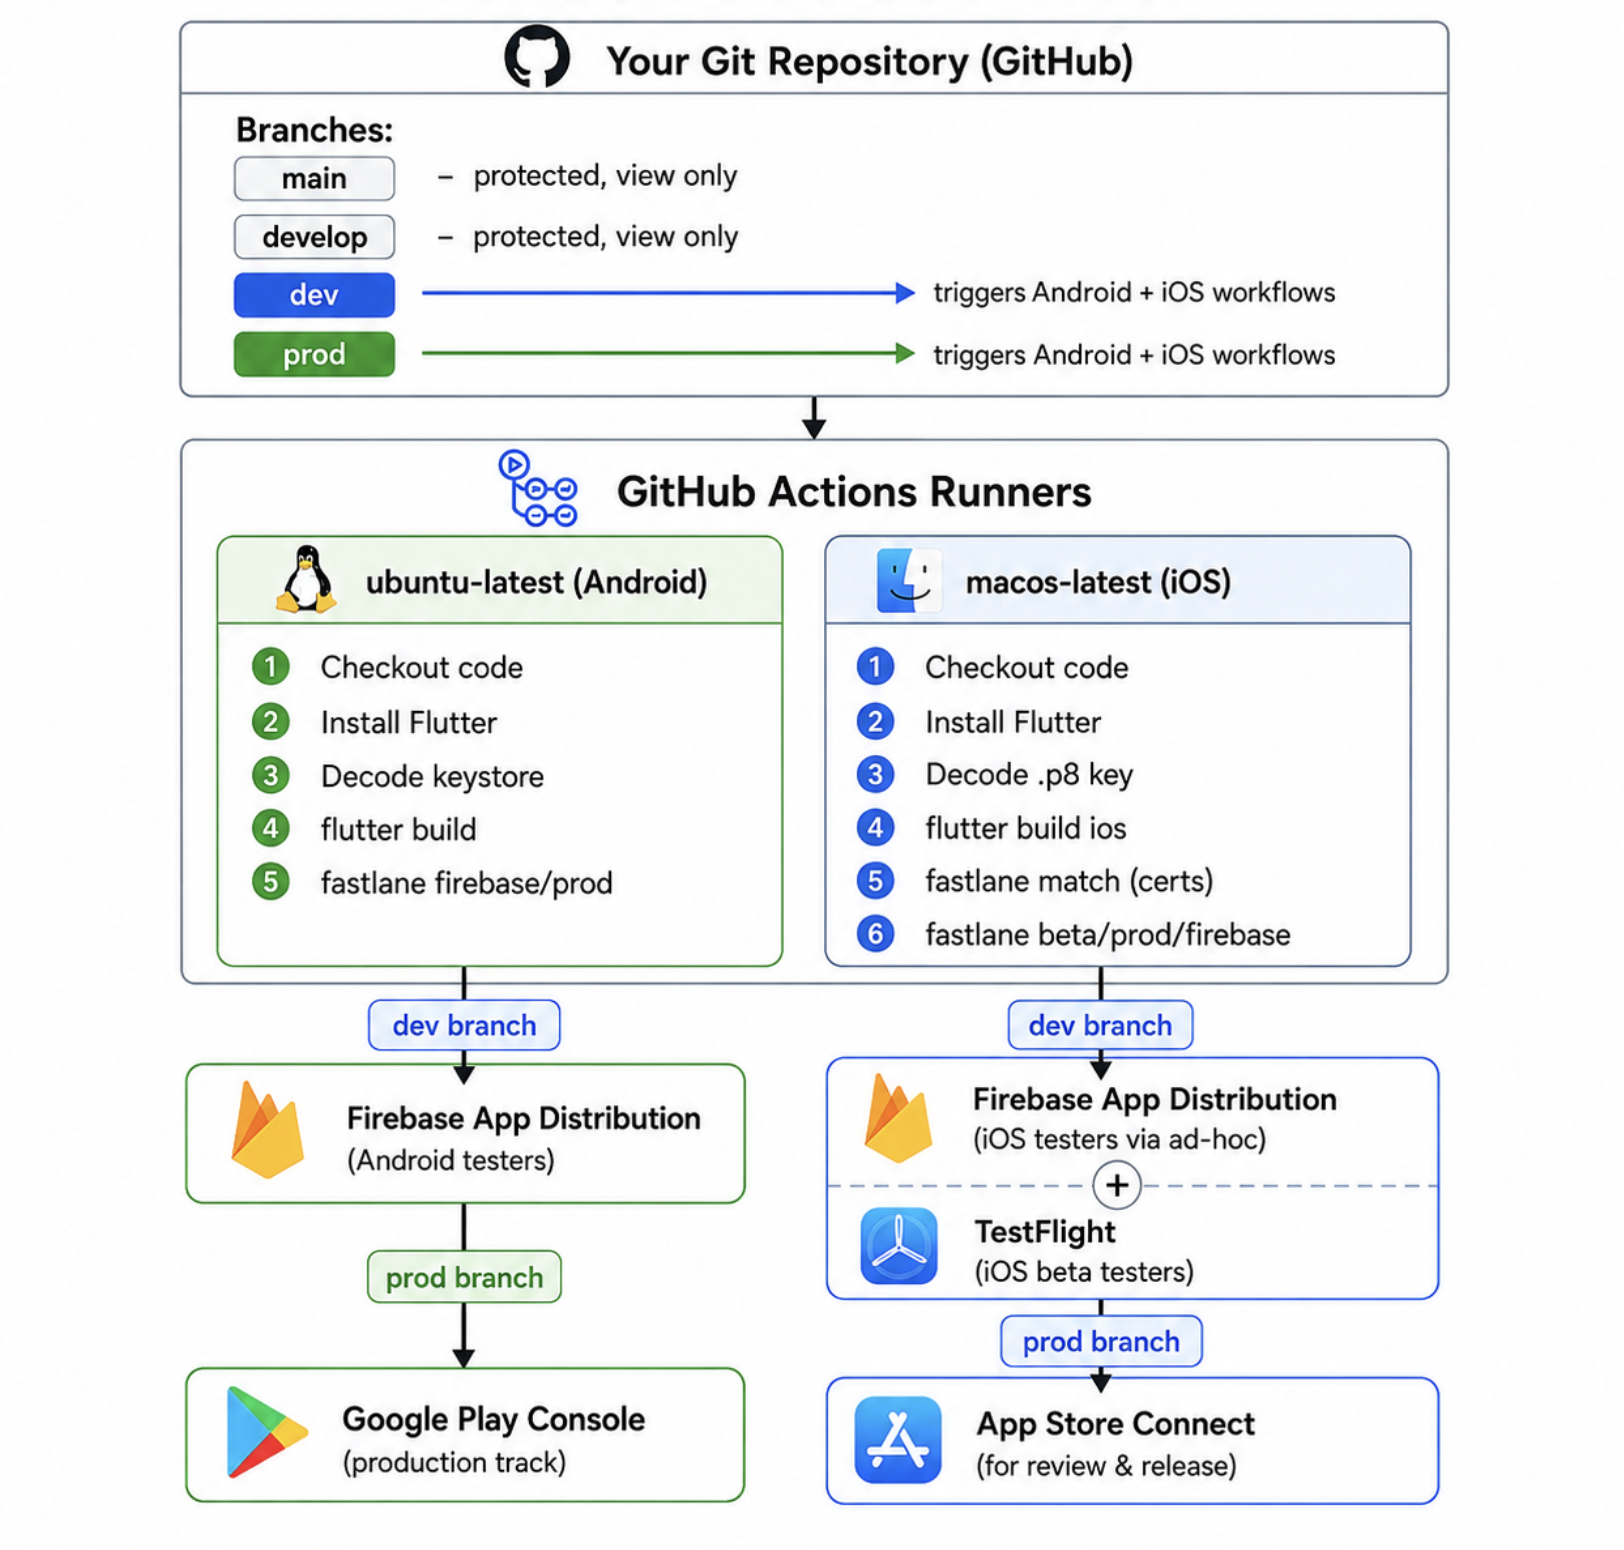Image resolution: width=1624 pixels, height=1550 pixels.
Task: Select the blue dev branch badge
Action: [314, 295]
